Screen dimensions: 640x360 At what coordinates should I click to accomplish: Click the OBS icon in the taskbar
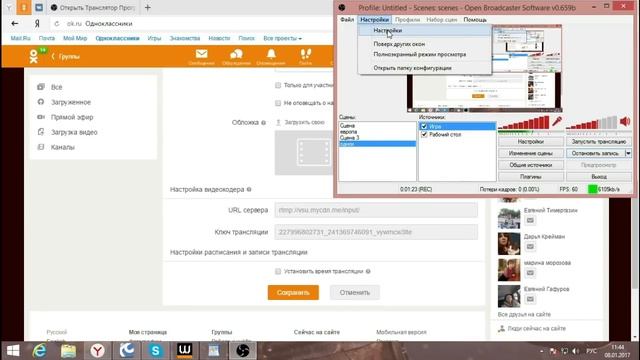click(243, 351)
